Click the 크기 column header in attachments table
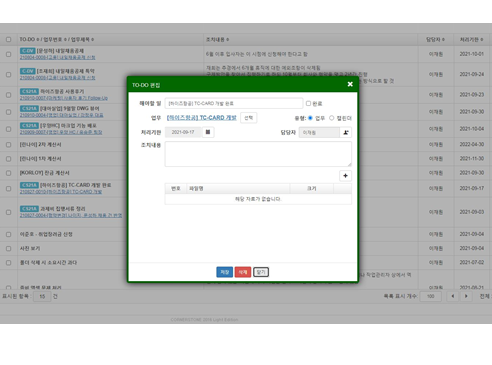The height and width of the screenshot is (365, 492). point(312,189)
